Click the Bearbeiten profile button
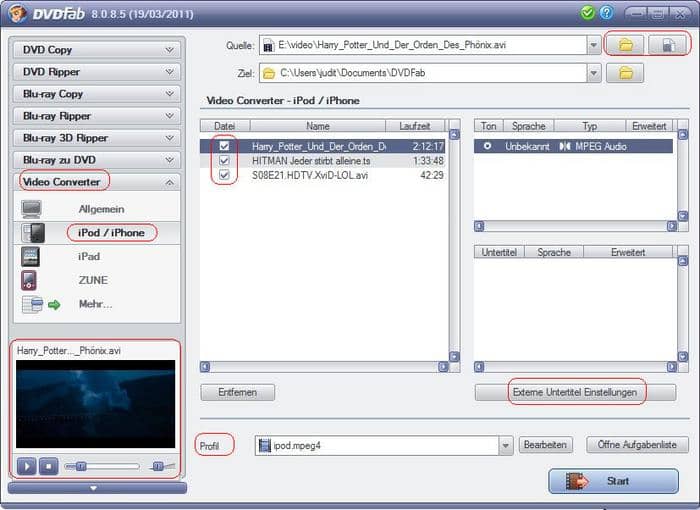Image resolution: width=700 pixels, height=510 pixels. coord(545,445)
